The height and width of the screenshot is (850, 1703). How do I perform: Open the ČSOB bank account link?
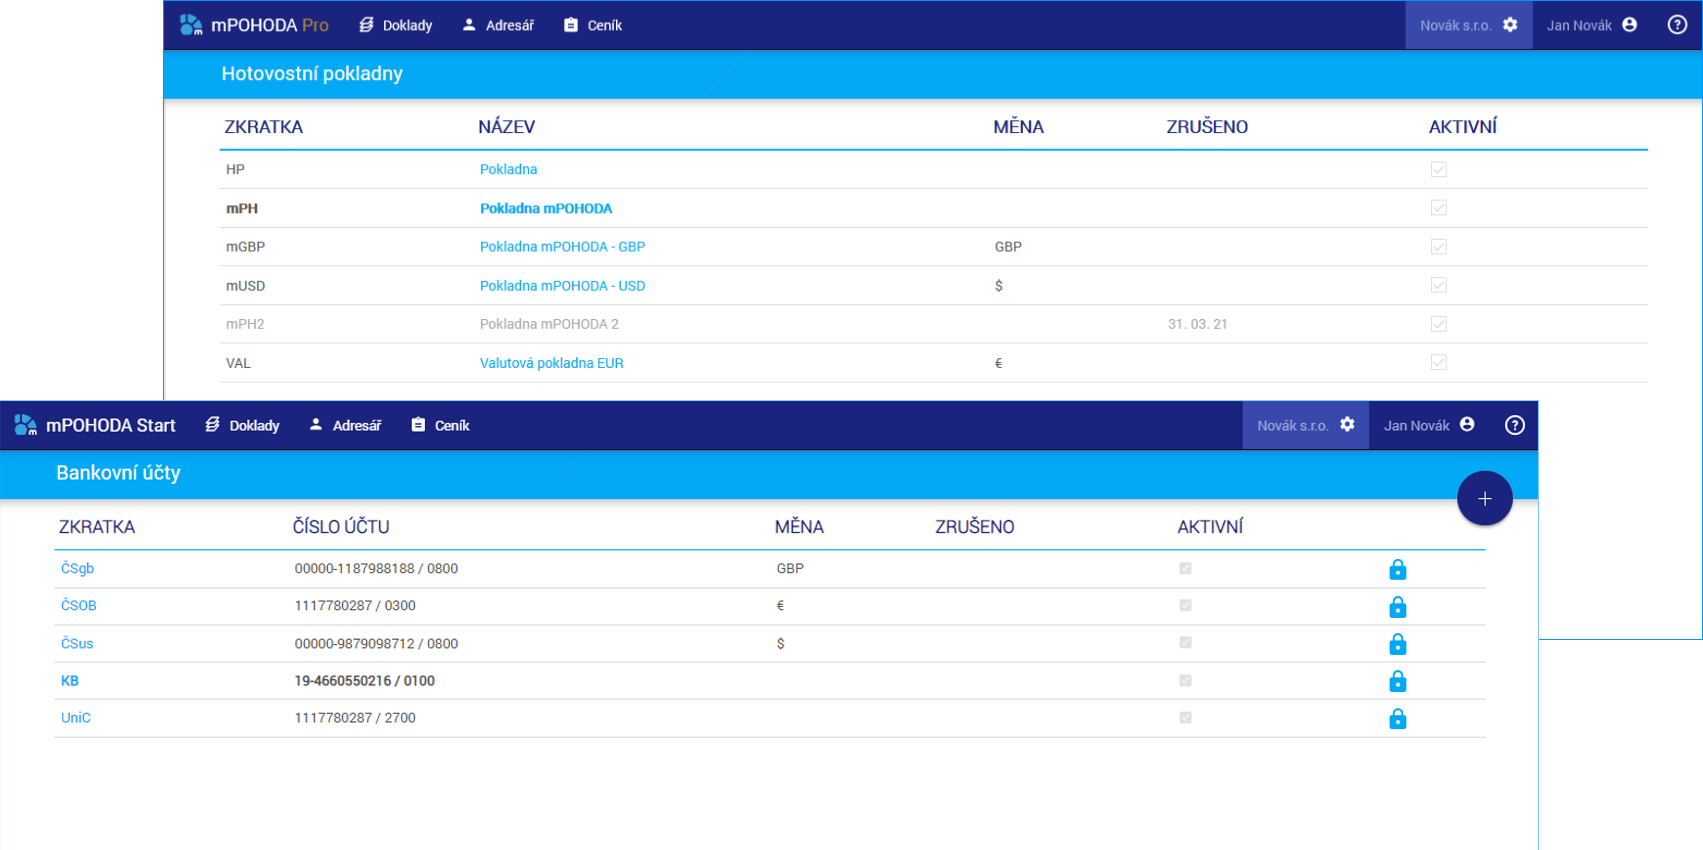79,605
